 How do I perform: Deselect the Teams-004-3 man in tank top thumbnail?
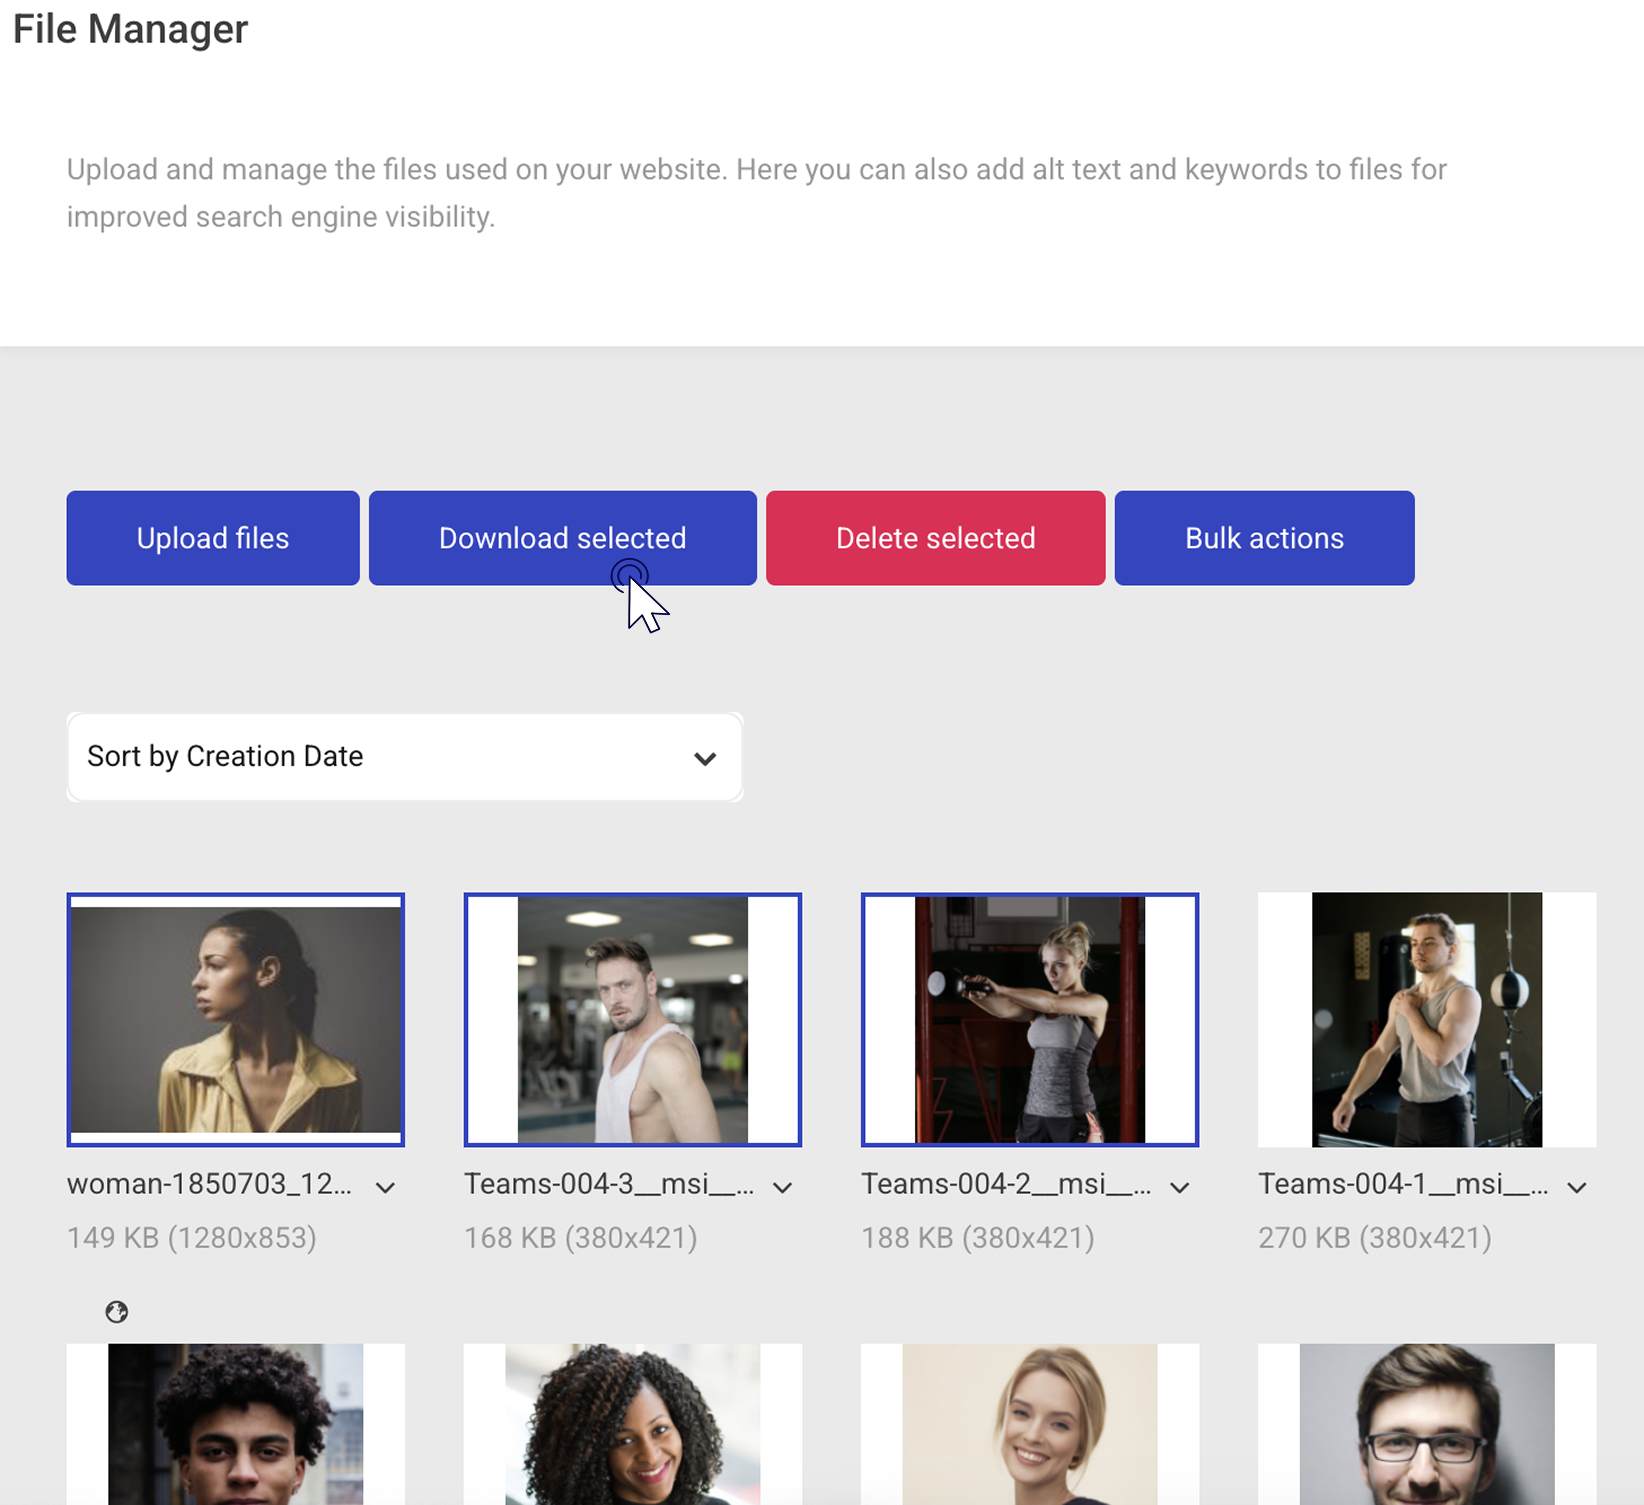tap(633, 1019)
